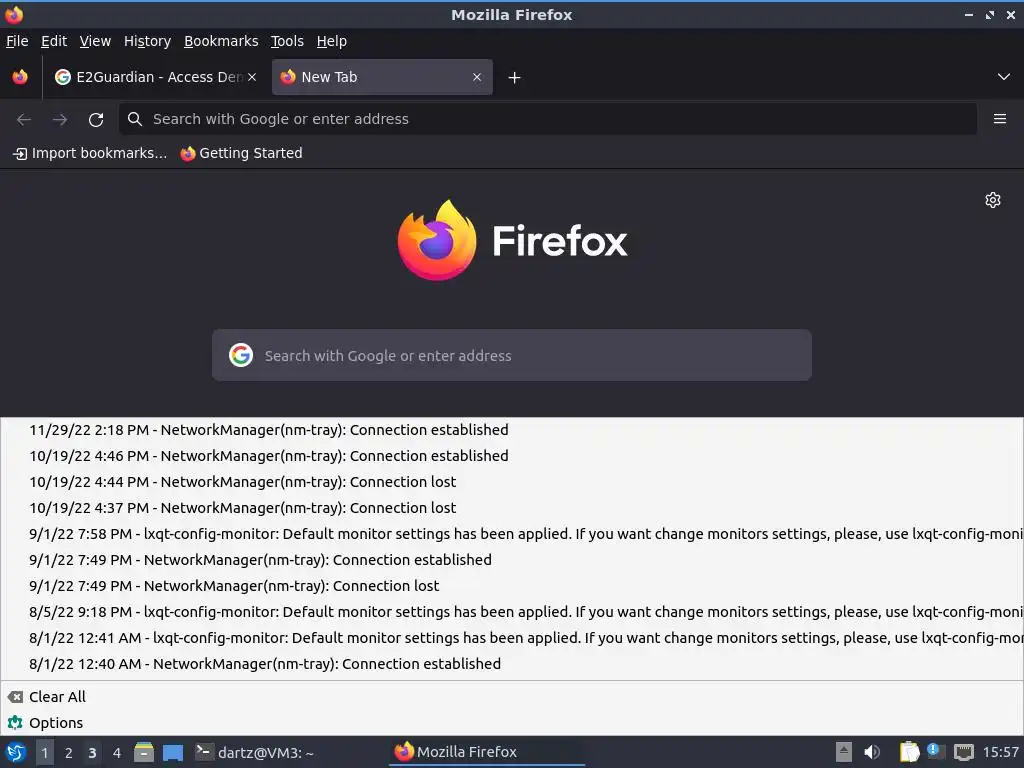Screen dimensions: 1024x768
Task: Open the View menu
Action: point(95,41)
